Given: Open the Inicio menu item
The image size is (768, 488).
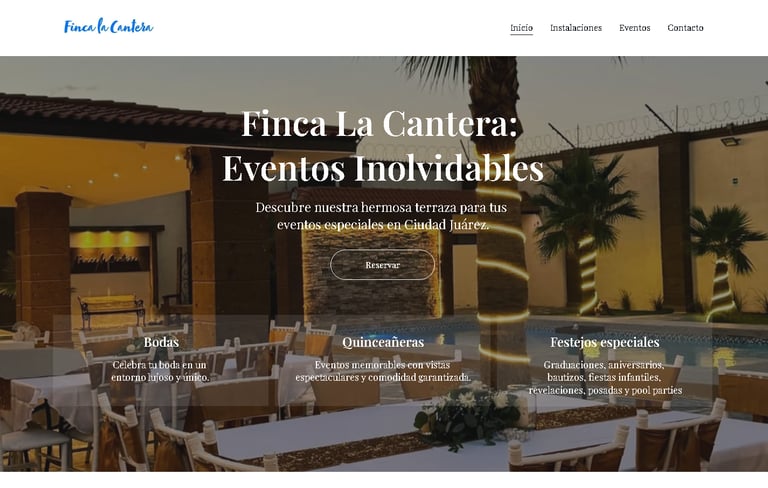Looking at the screenshot, I should (x=521, y=28).
